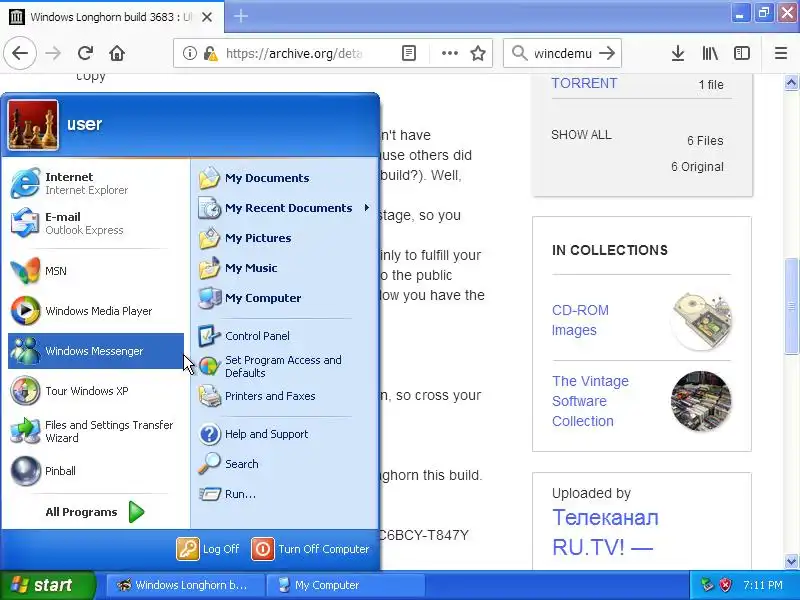Open the MSN butterfly shortcut
Viewport: 800px width, 600px height.
(95, 271)
